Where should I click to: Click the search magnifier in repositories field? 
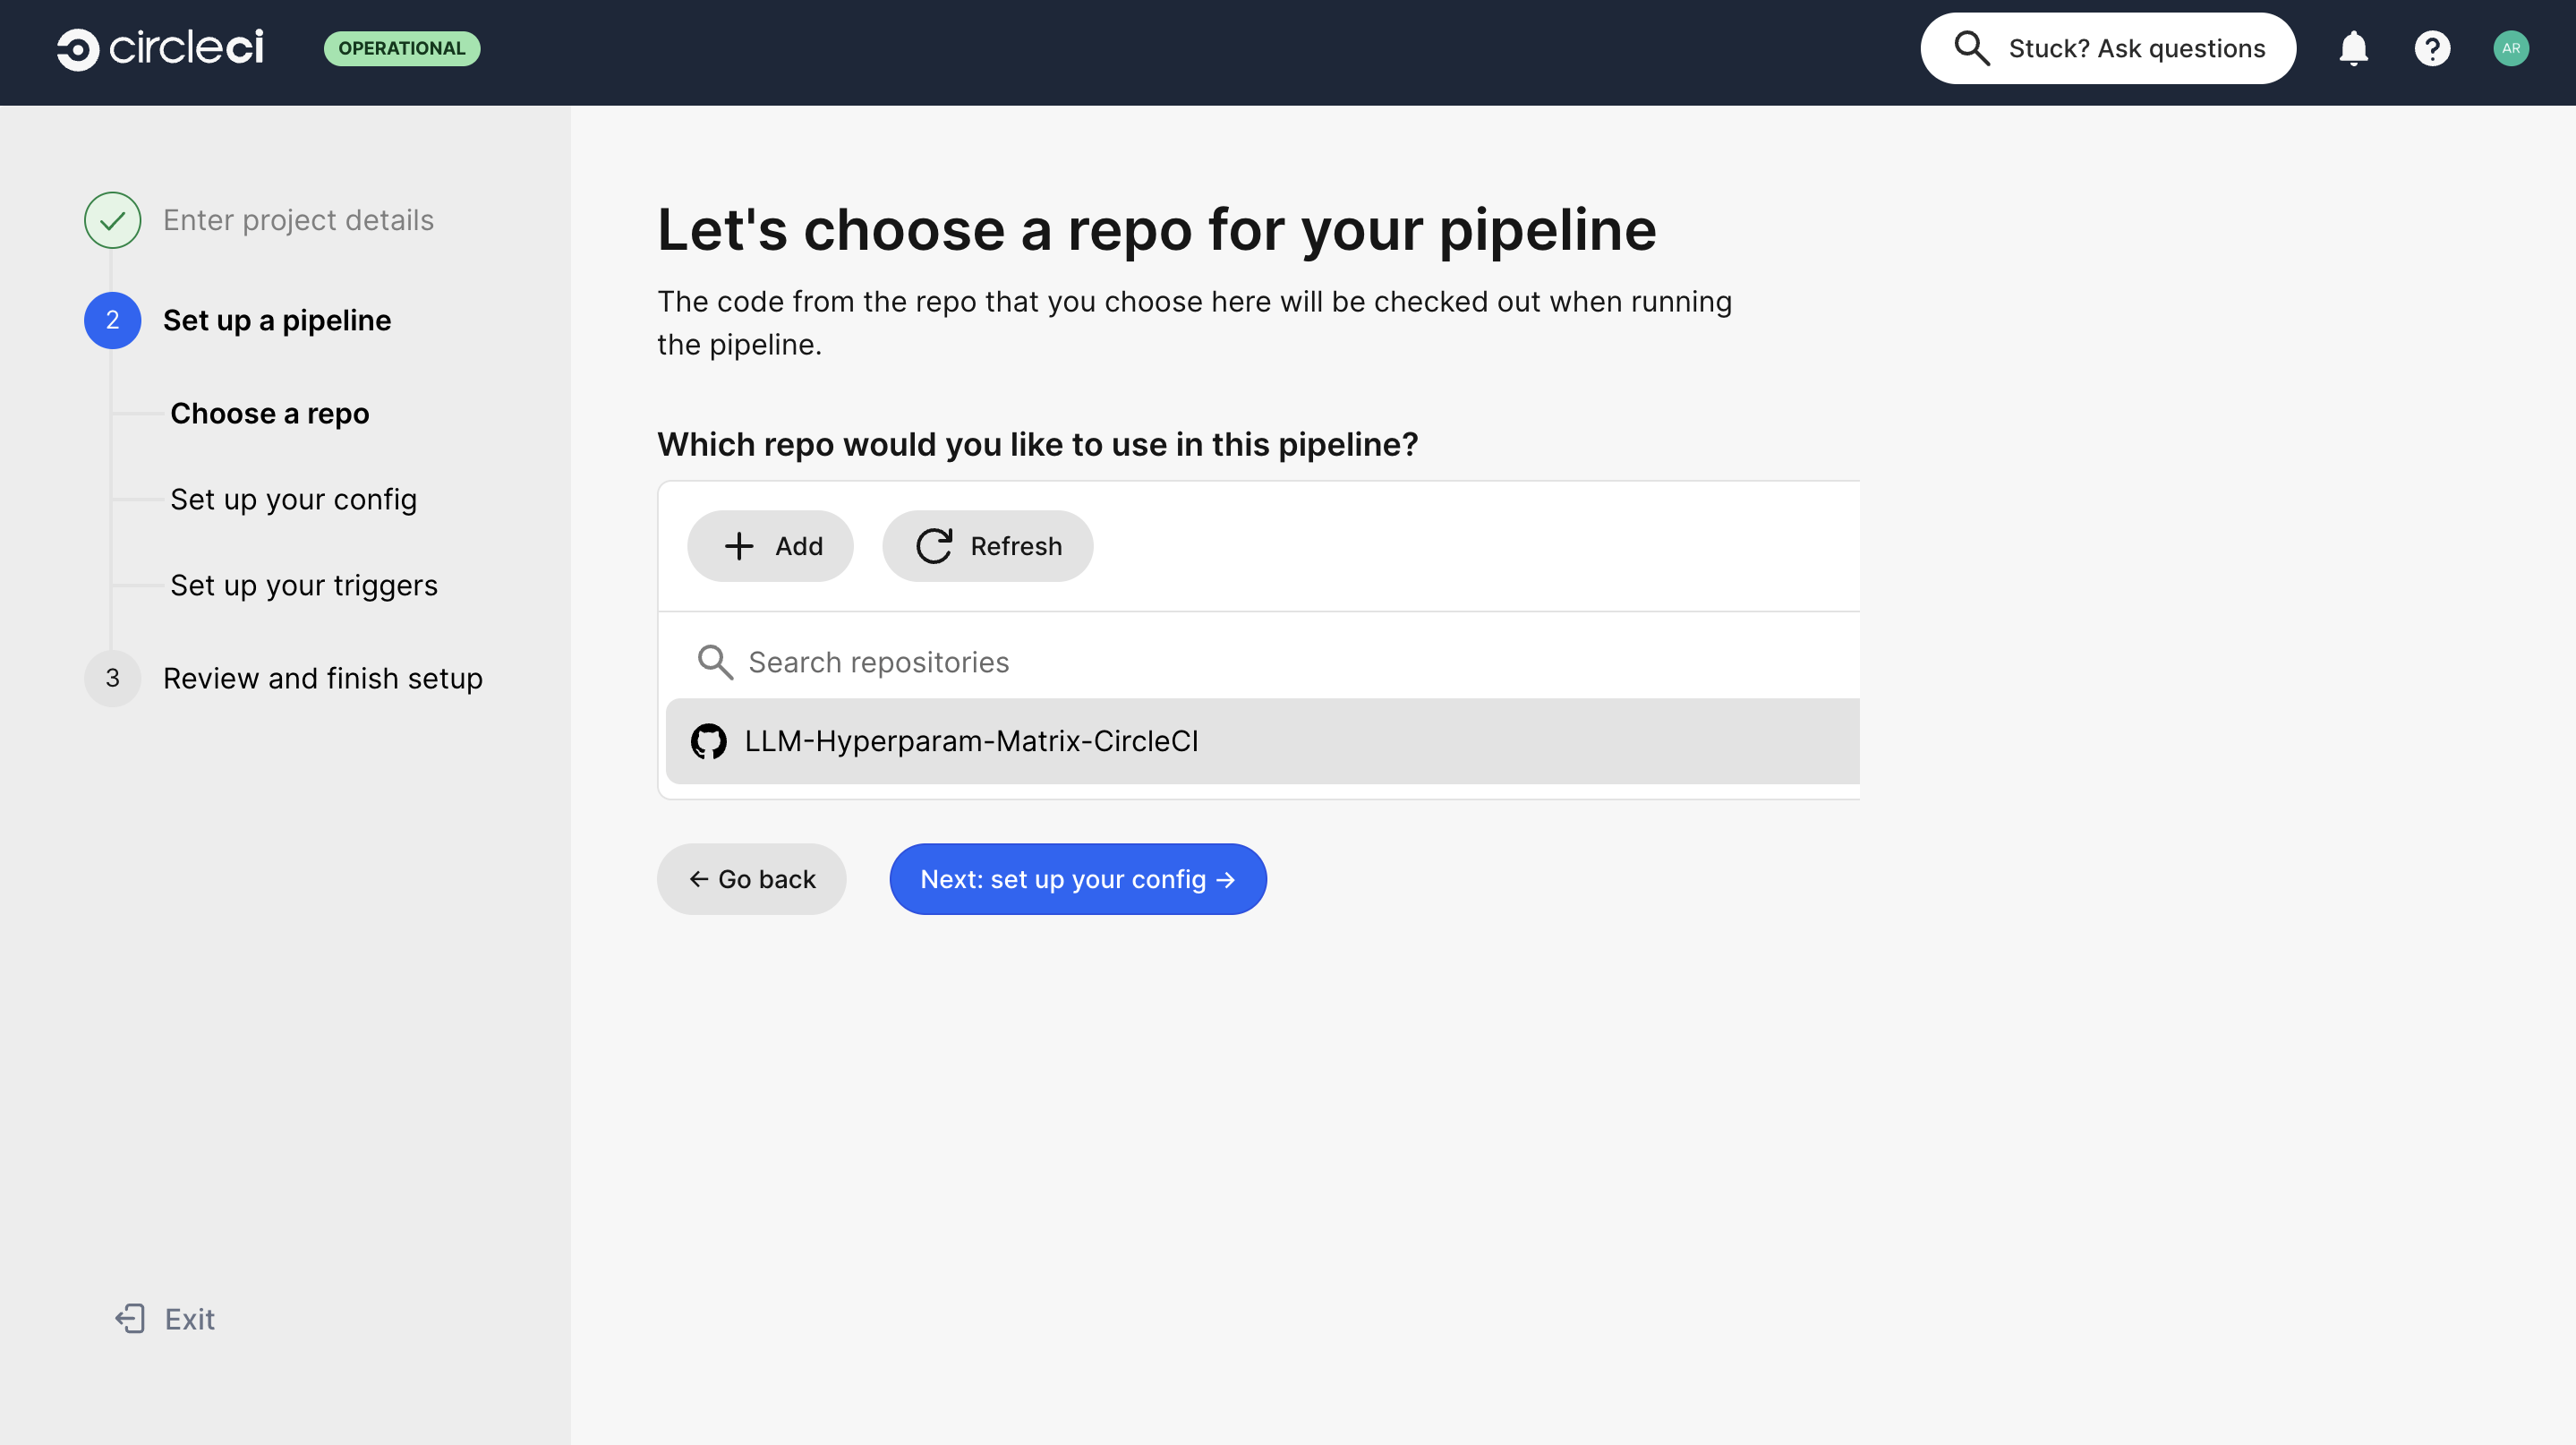click(714, 661)
